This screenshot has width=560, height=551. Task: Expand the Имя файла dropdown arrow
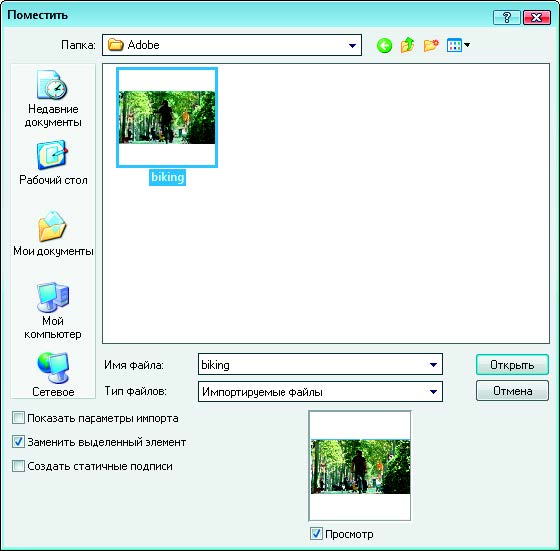pos(433,365)
